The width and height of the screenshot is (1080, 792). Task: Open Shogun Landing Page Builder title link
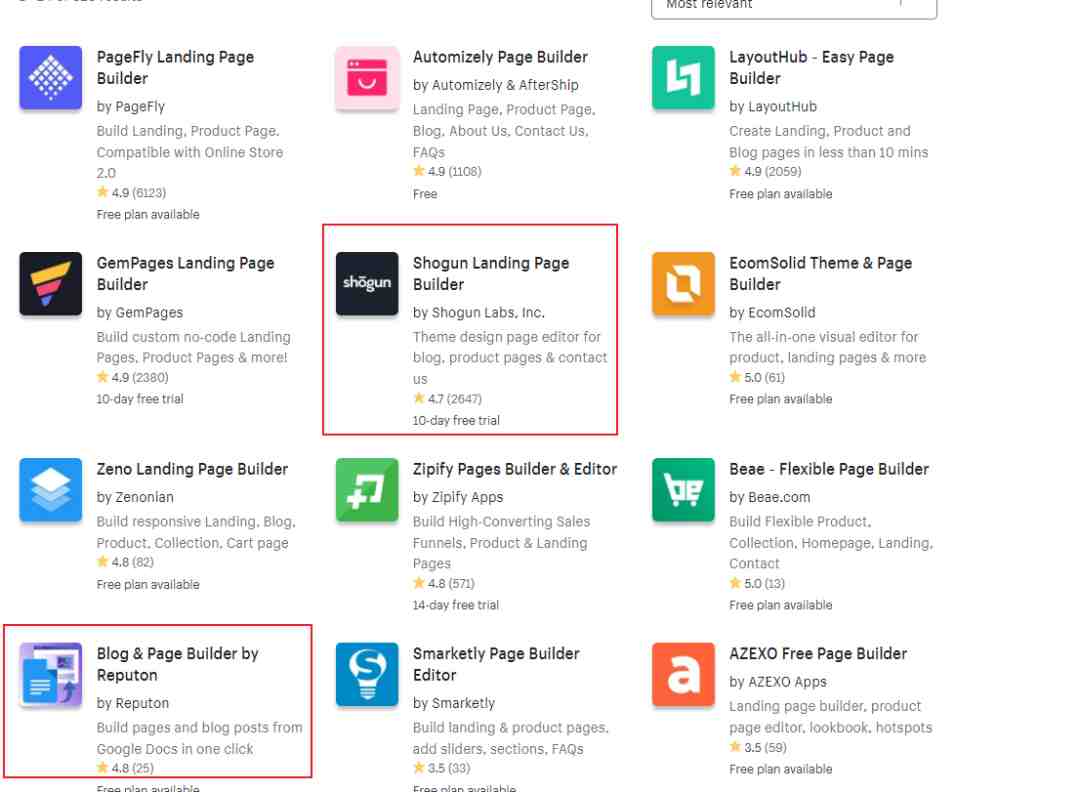[491, 273]
